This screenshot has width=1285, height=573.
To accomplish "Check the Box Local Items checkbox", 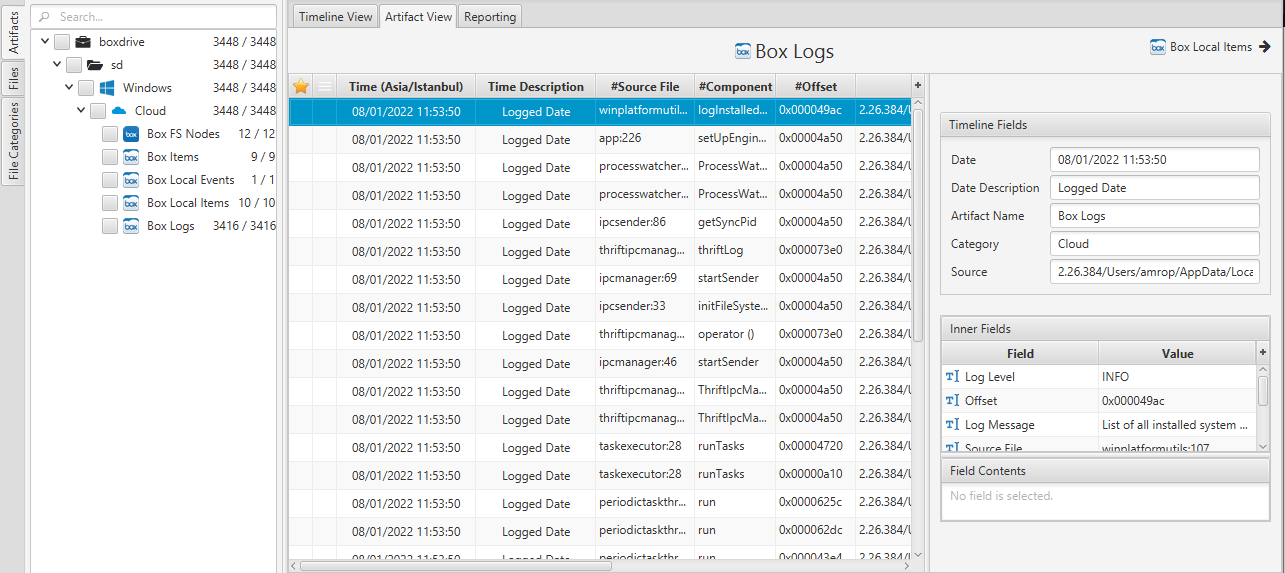I will tap(110, 203).
